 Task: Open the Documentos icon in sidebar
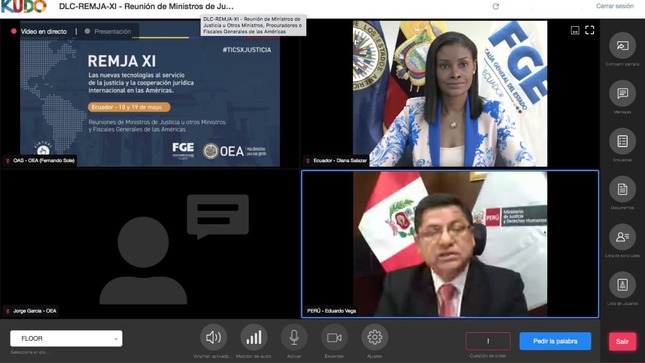point(622,189)
